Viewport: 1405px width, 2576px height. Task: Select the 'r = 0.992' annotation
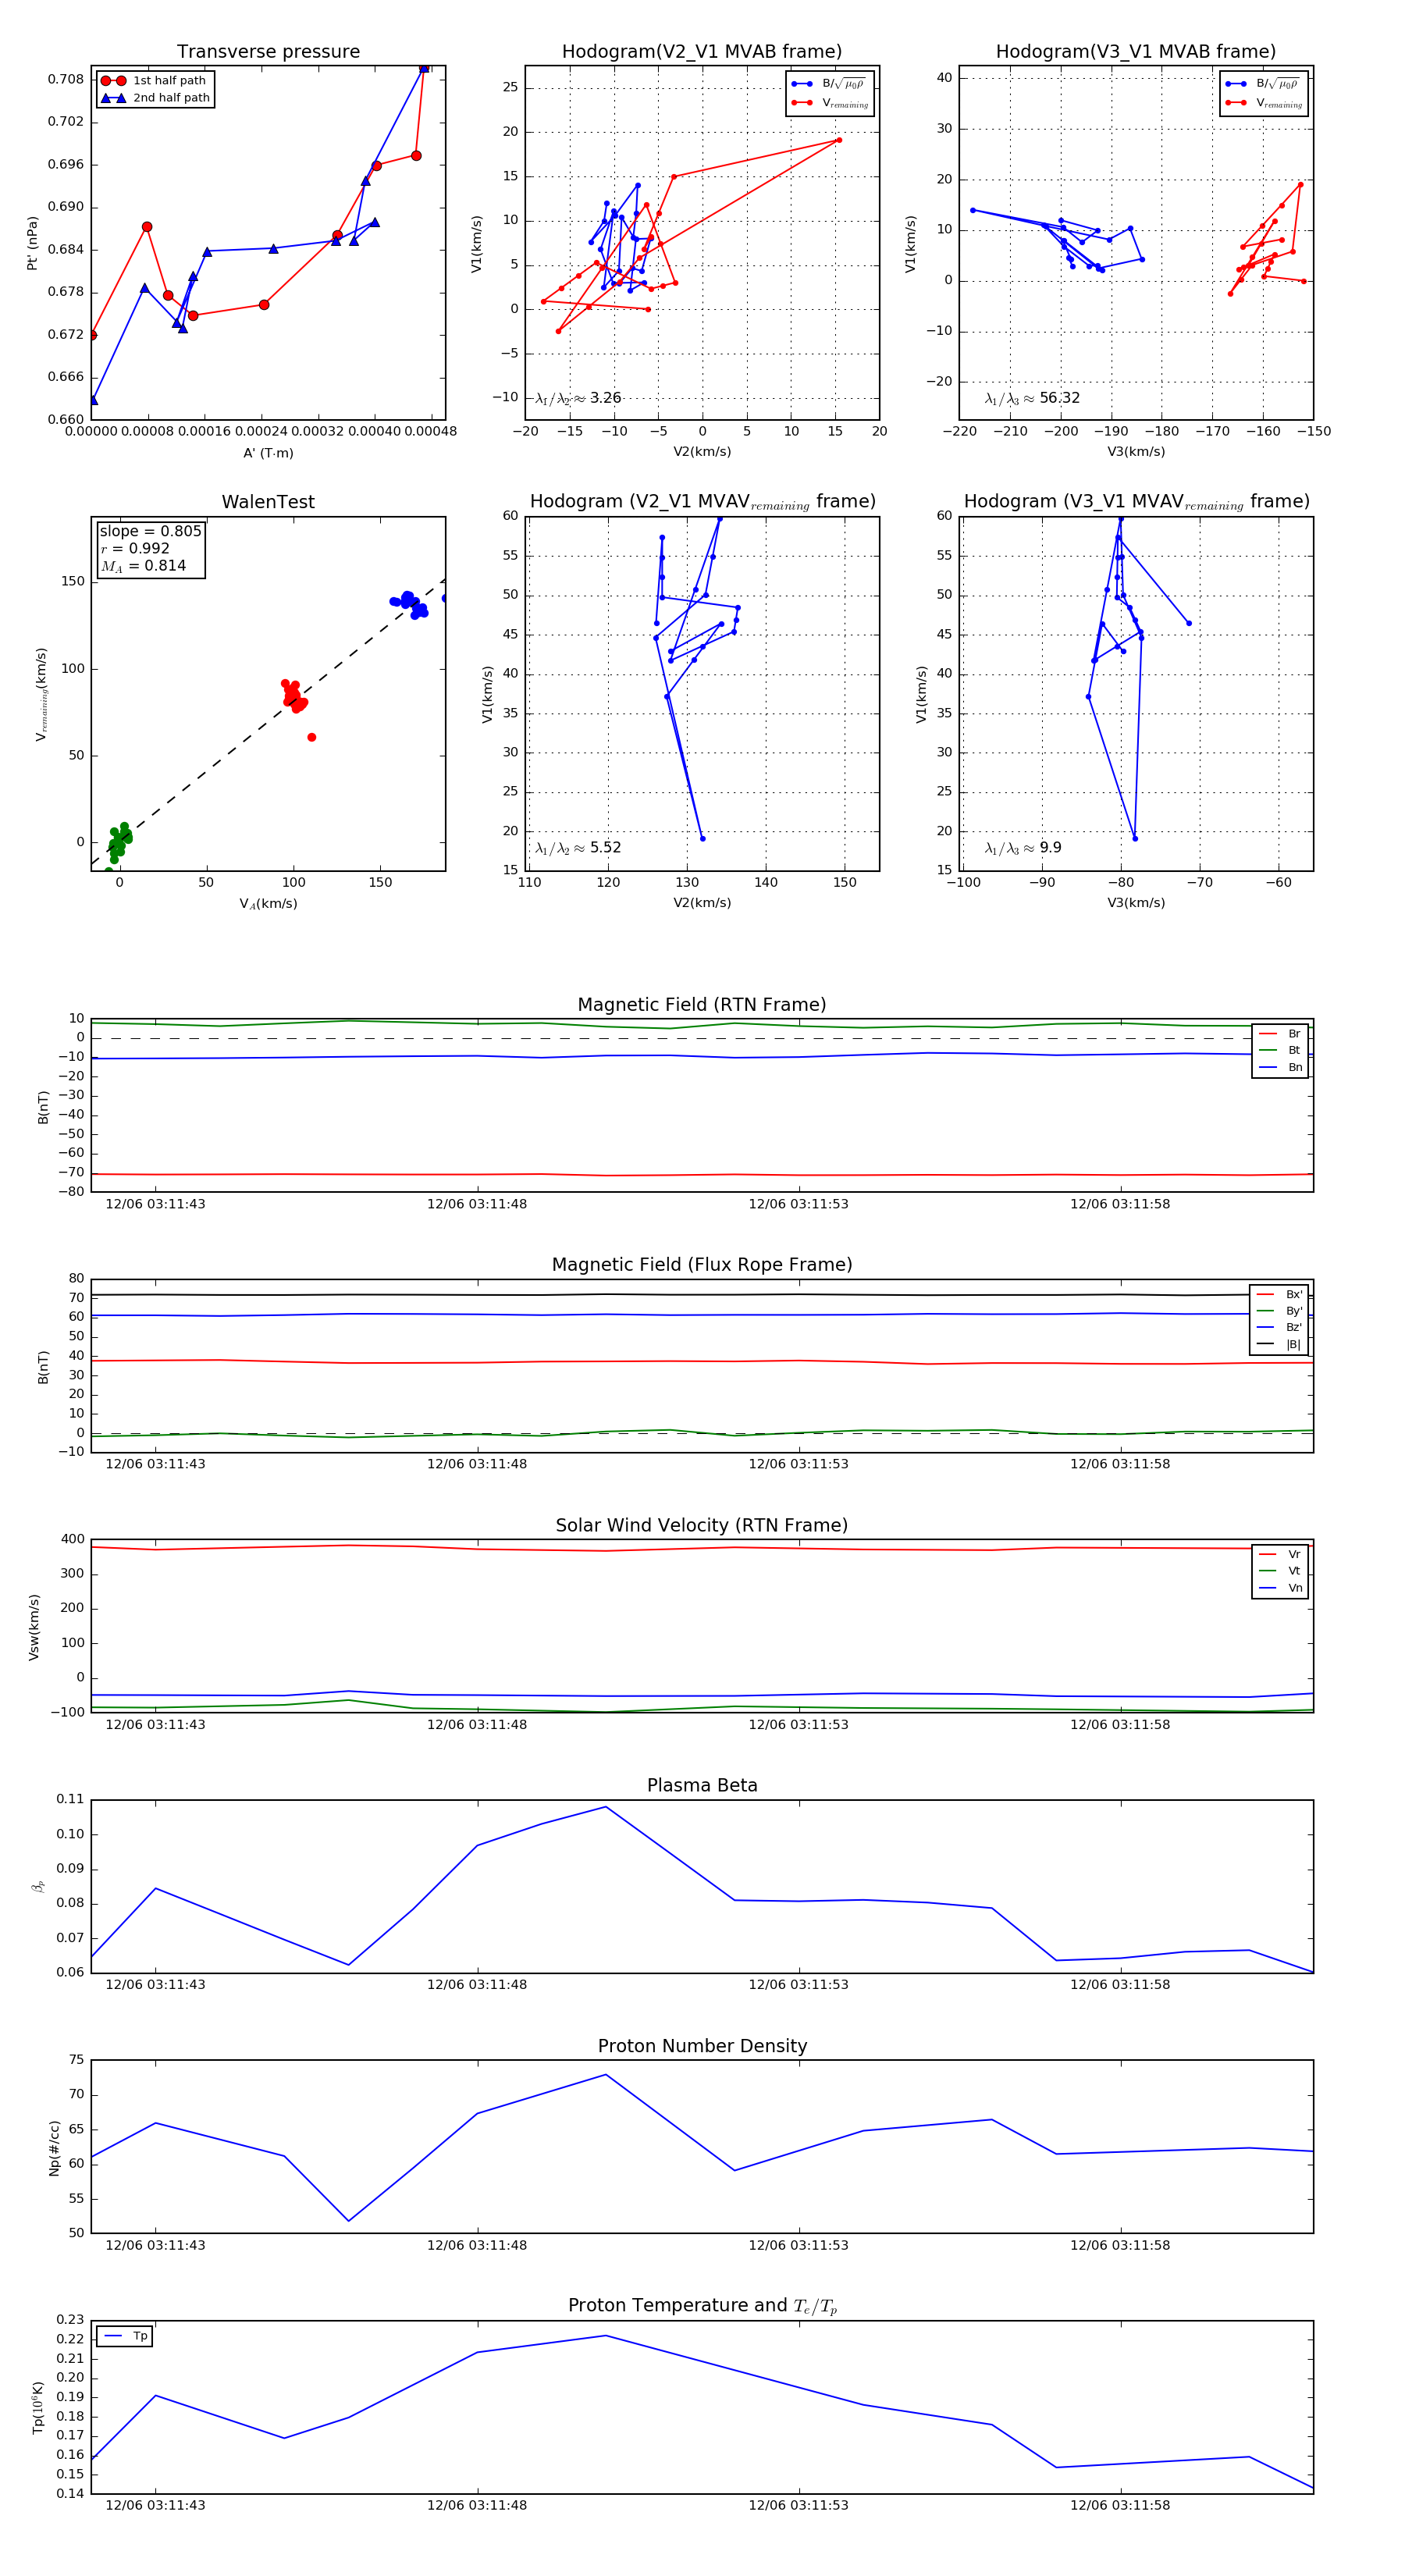pyautogui.click(x=135, y=548)
